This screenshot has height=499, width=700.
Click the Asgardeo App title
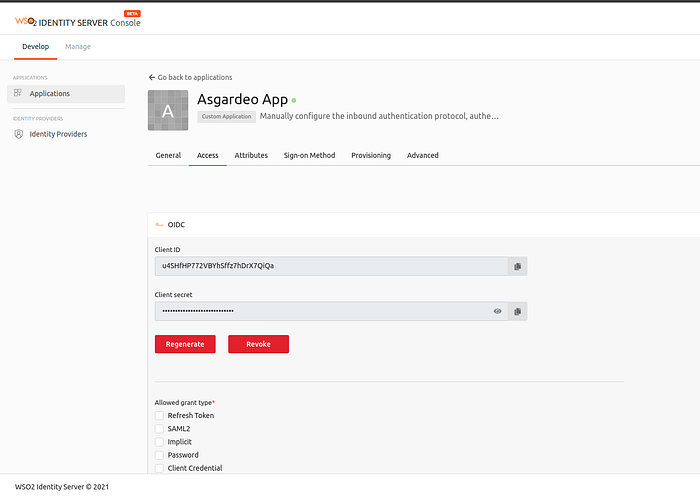[242, 99]
